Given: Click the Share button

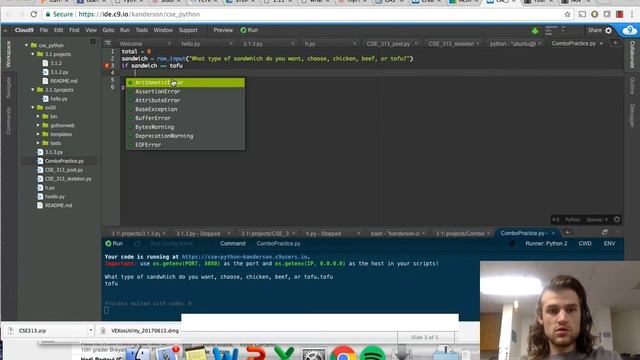Looking at the screenshot, I should coord(595,30).
